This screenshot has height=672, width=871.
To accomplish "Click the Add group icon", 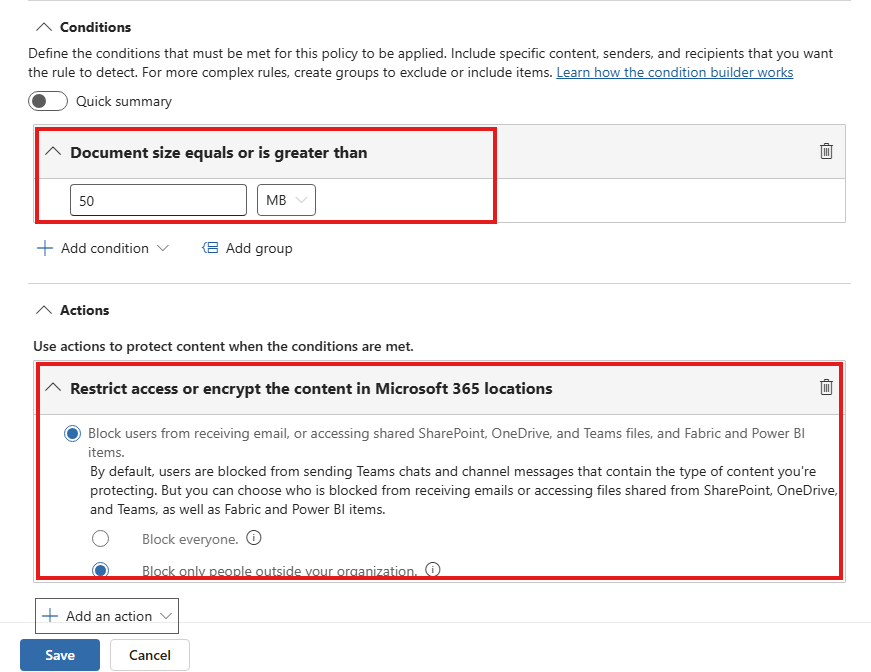I will coord(210,248).
